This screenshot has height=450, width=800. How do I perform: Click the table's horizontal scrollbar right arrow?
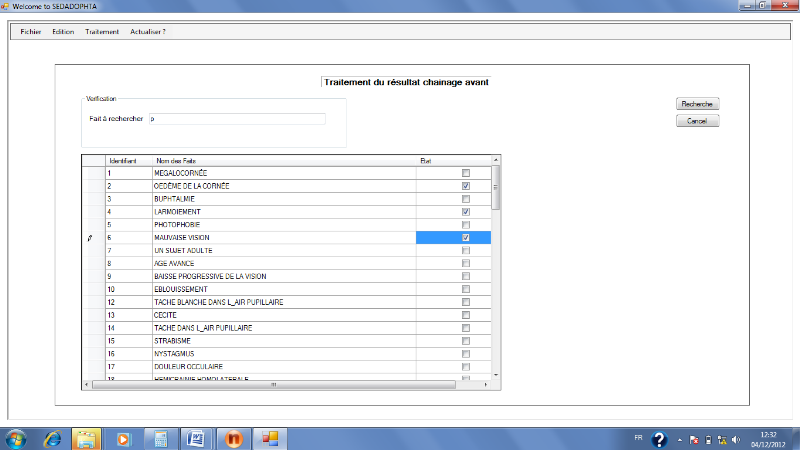point(485,385)
